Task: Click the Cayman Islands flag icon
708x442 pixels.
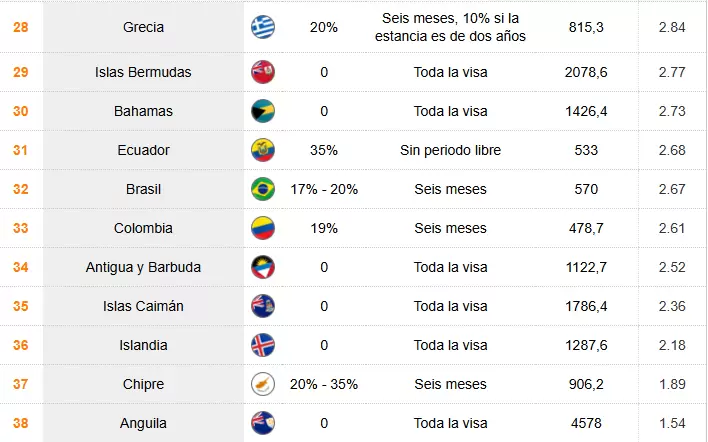Action: [263, 306]
